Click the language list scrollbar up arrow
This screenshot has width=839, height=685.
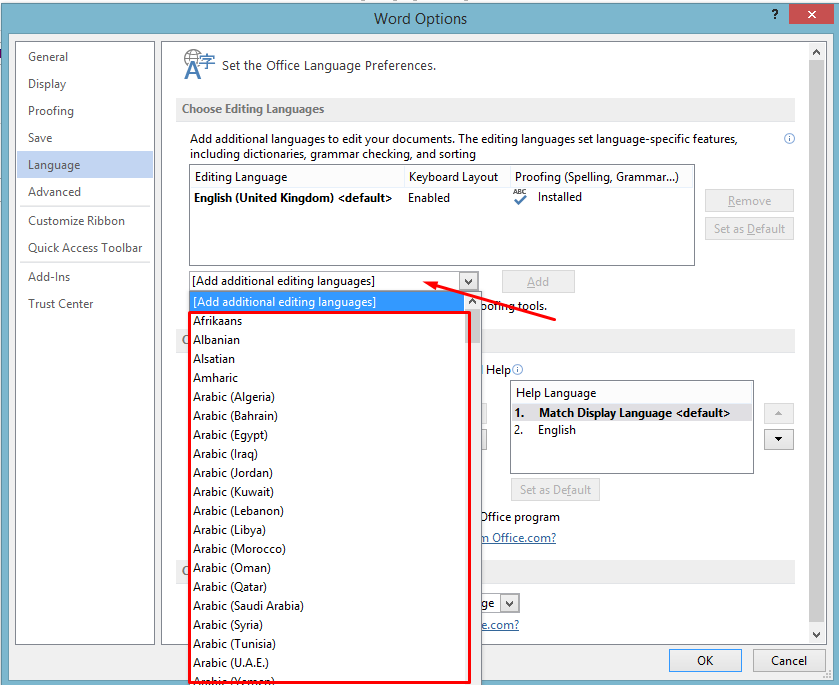click(x=472, y=302)
